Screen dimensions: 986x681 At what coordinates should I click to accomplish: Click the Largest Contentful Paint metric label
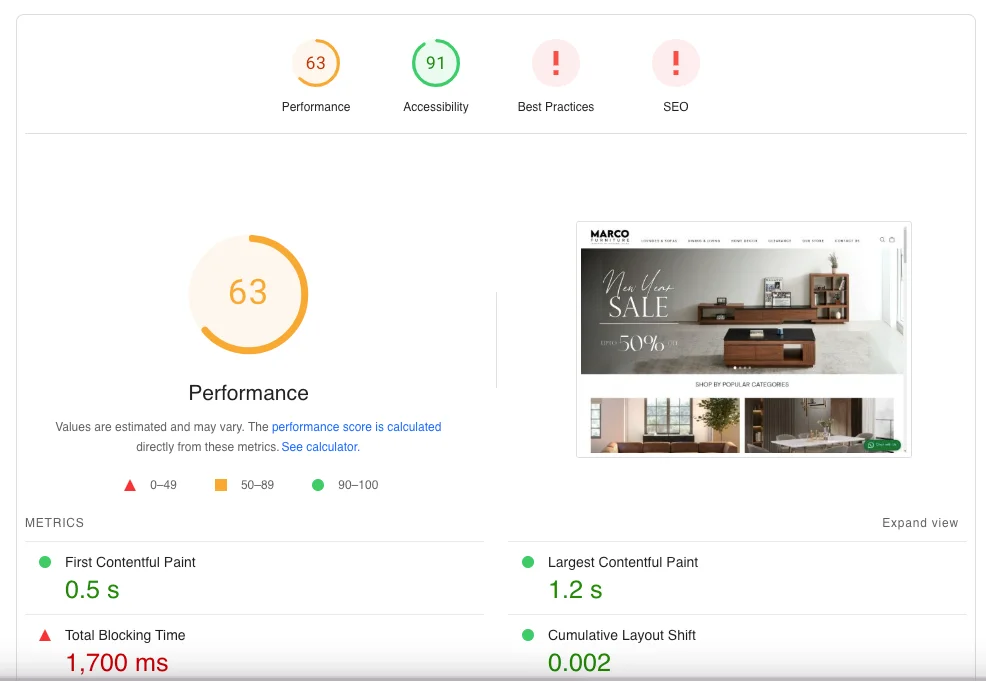(623, 562)
